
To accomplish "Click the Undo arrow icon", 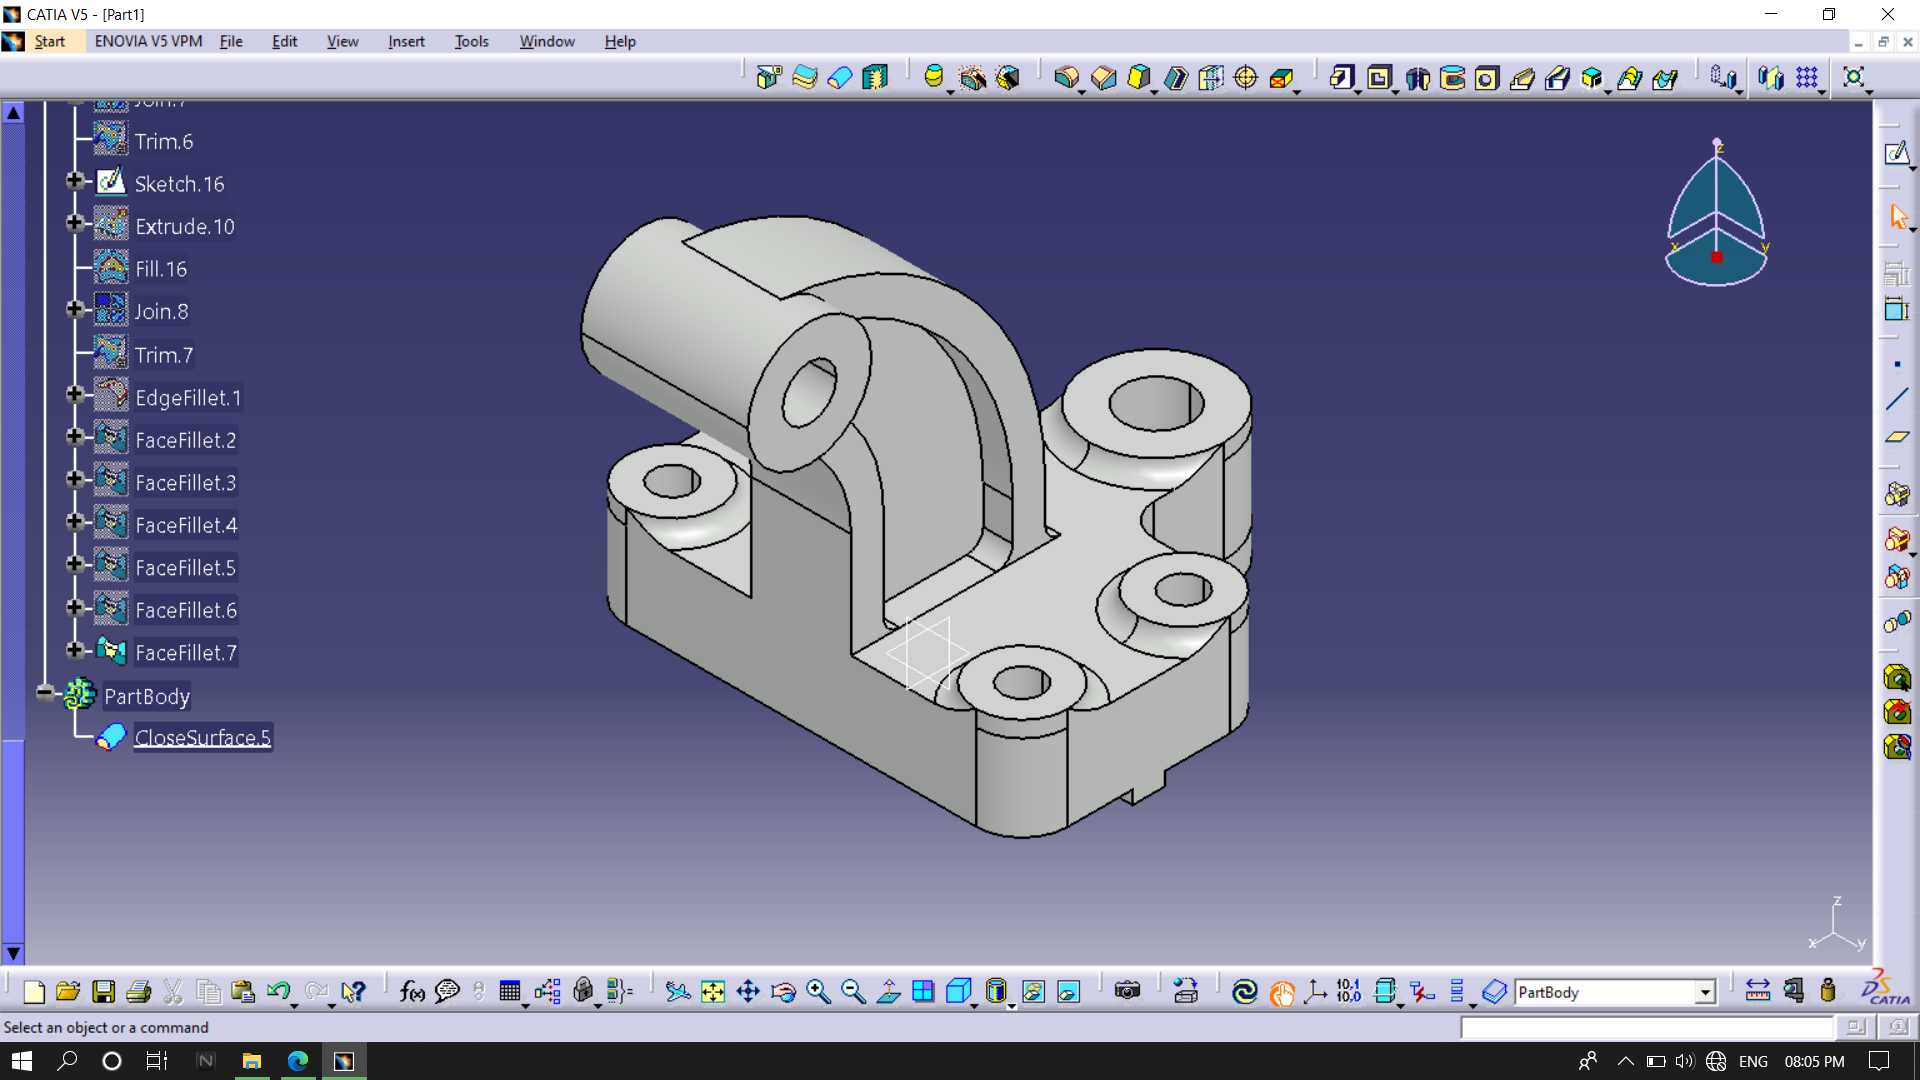I will coord(277,991).
